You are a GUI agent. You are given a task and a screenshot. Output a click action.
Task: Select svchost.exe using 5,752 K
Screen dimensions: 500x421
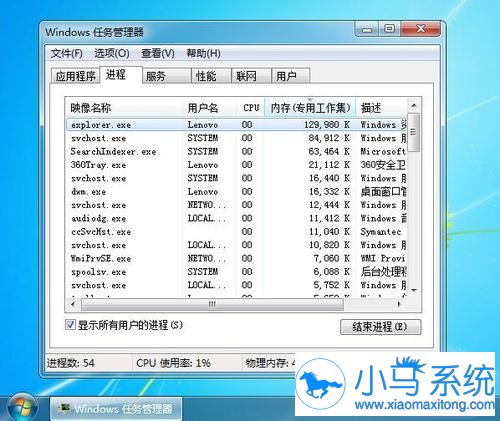point(236,285)
